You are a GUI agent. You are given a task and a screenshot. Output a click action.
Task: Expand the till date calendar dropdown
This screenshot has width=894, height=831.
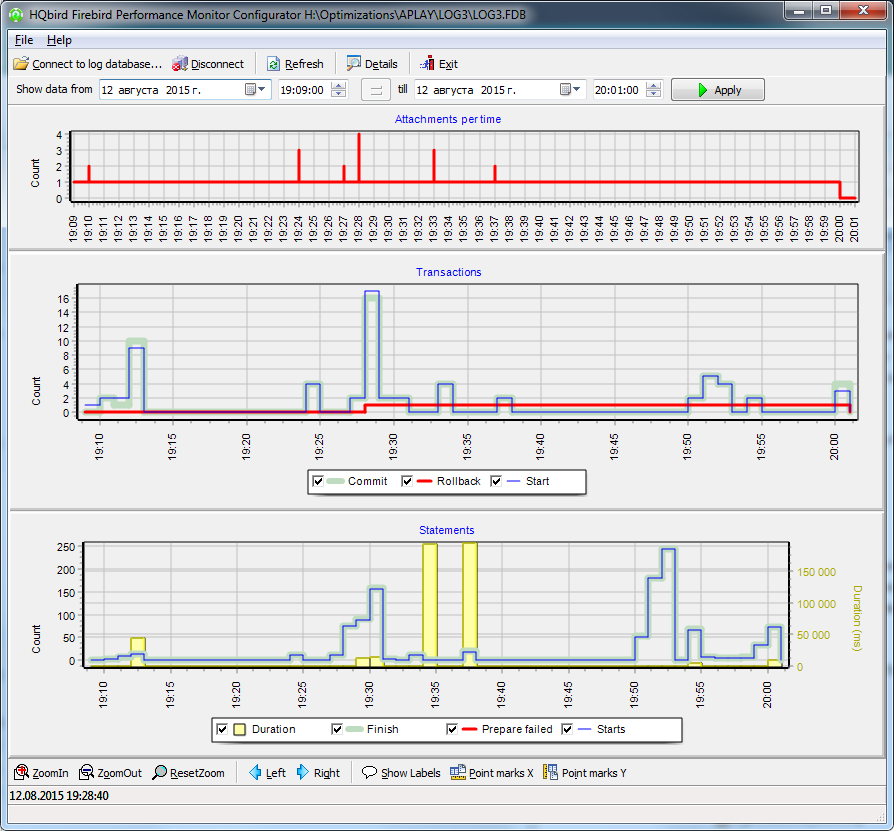(x=571, y=90)
